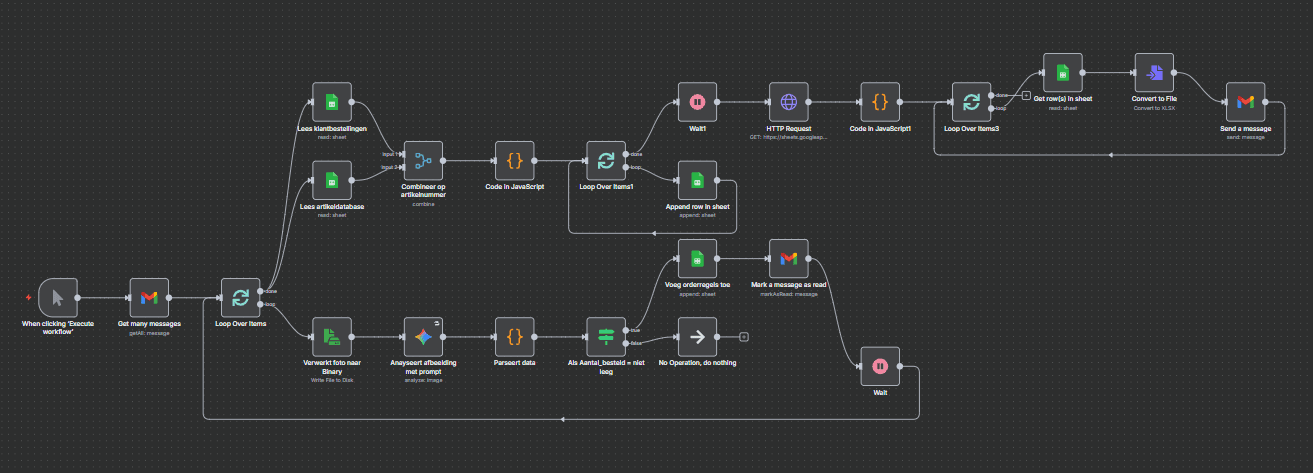1313x473 pixels.
Task: Click the 'Loop Over Items1' node
Action: tap(606, 160)
